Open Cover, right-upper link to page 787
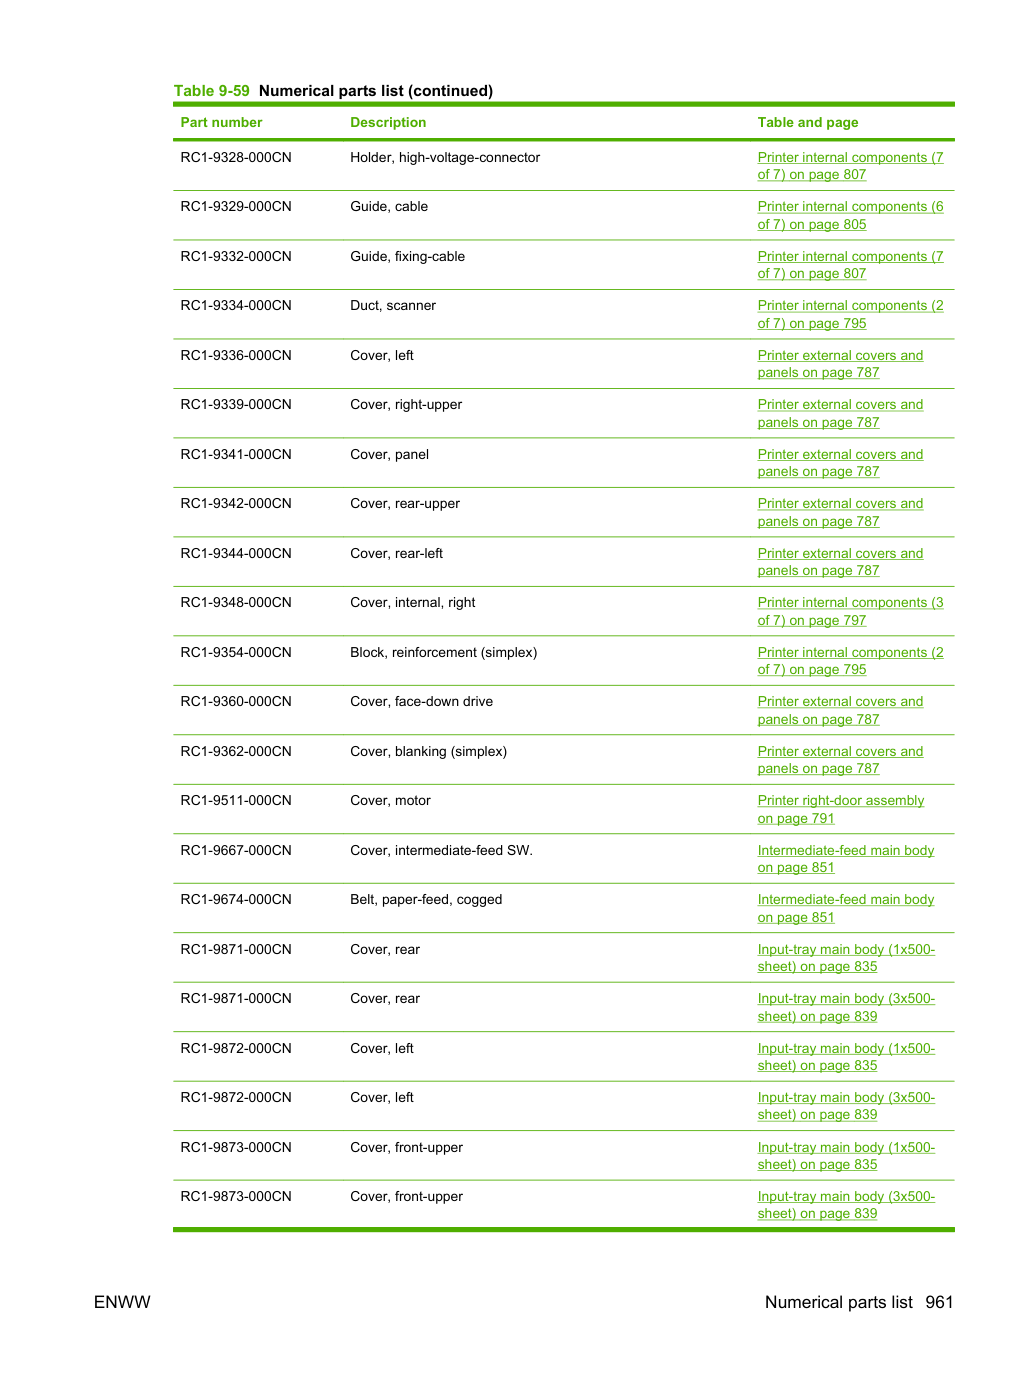The height and width of the screenshot is (1375, 1033). [840, 414]
